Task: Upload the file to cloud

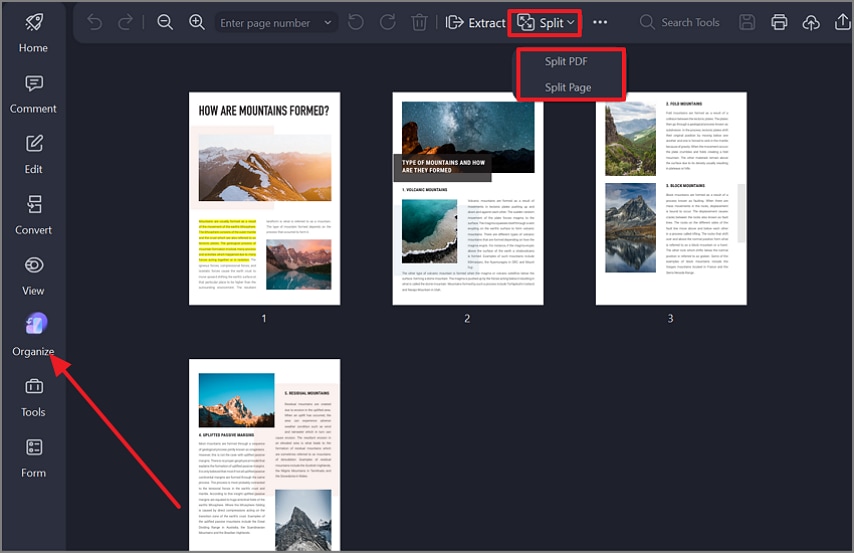Action: point(811,22)
